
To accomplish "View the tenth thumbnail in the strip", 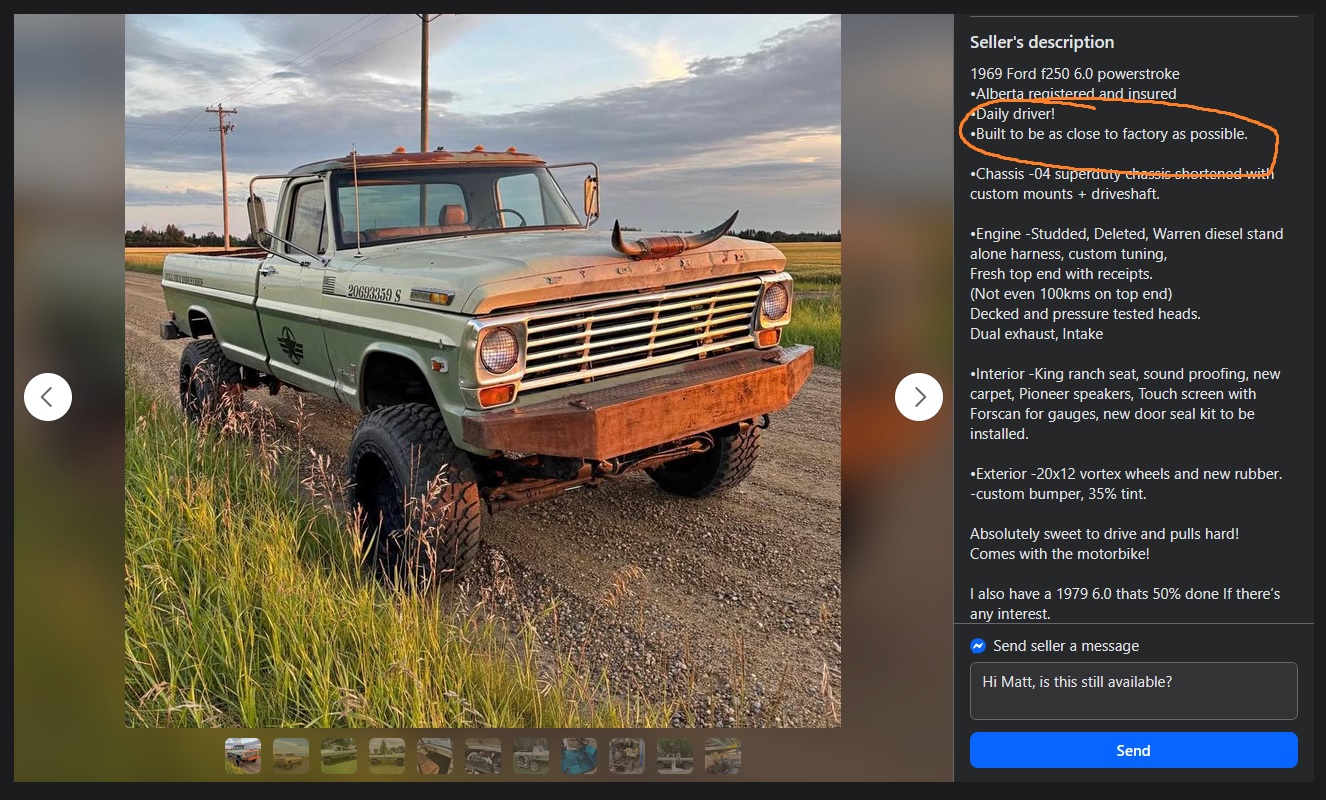I will (675, 756).
